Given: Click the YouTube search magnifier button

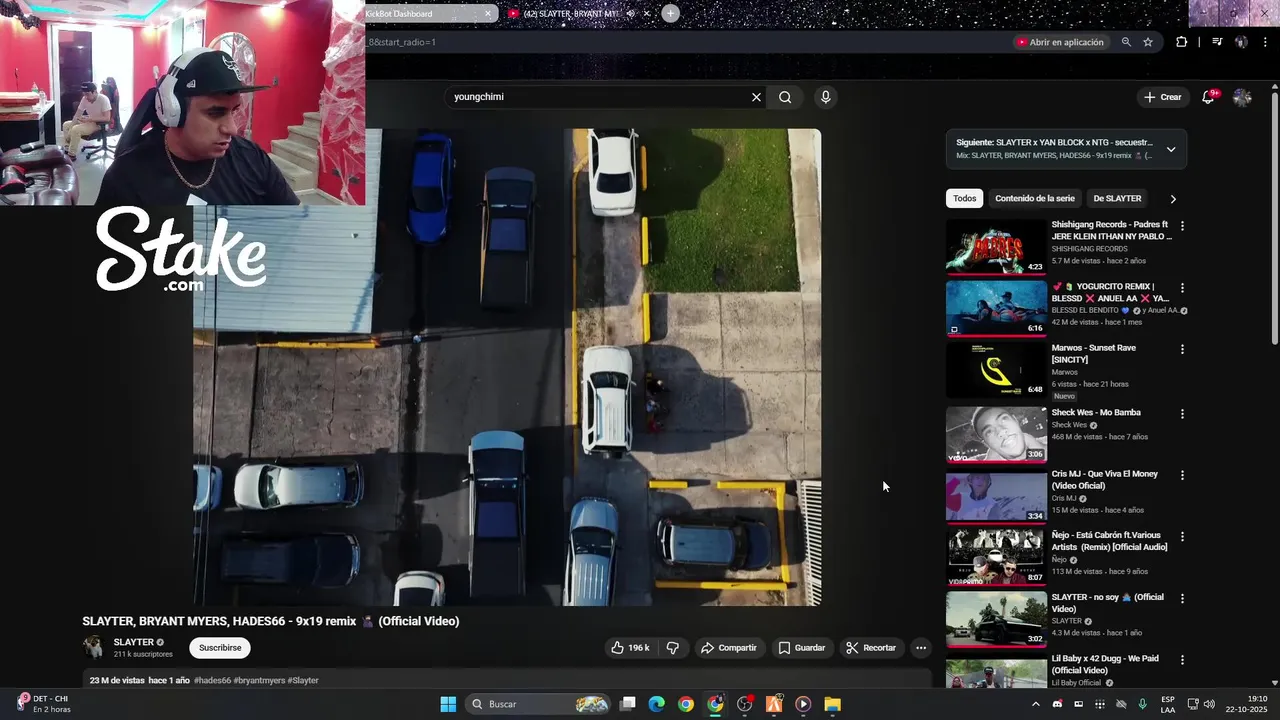Looking at the screenshot, I should [785, 97].
